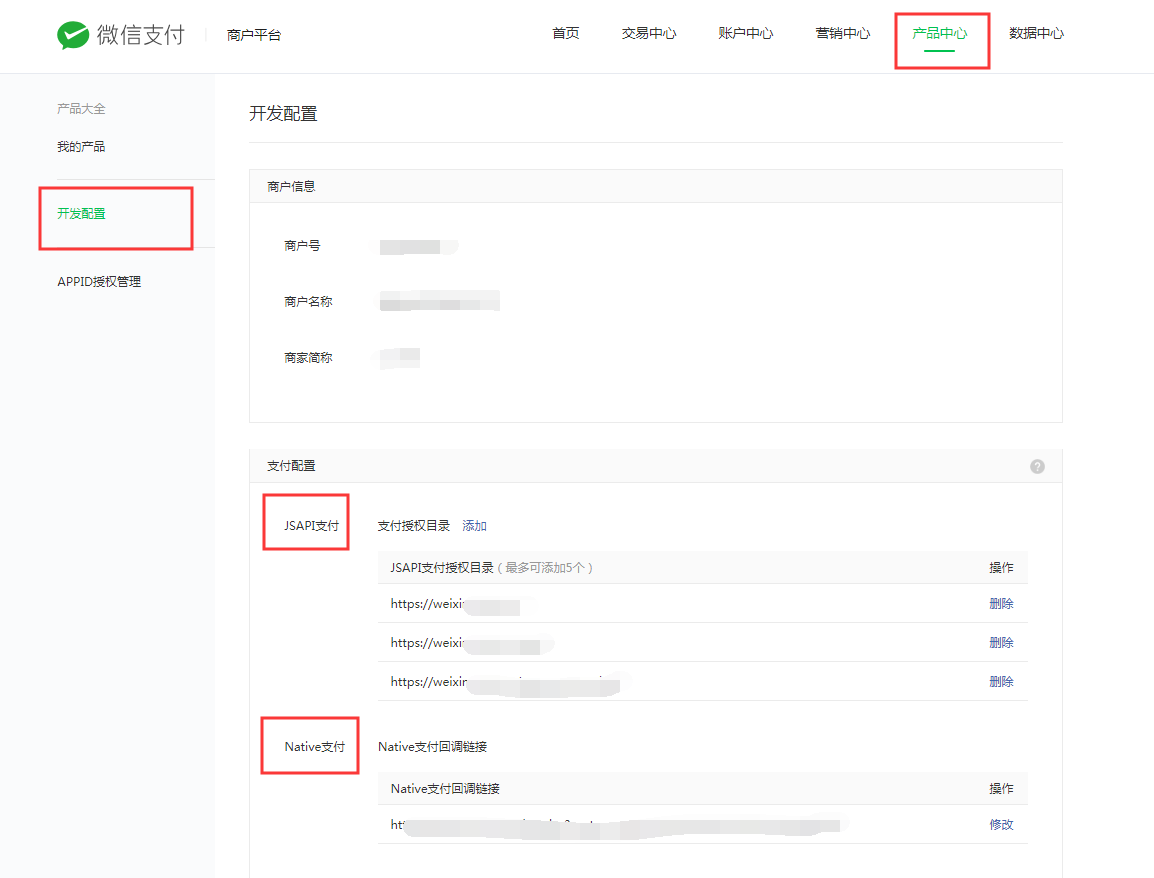Click the 商户信息 section header
The height and width of the screenshot is (878, 1154).
coord(291,186)
